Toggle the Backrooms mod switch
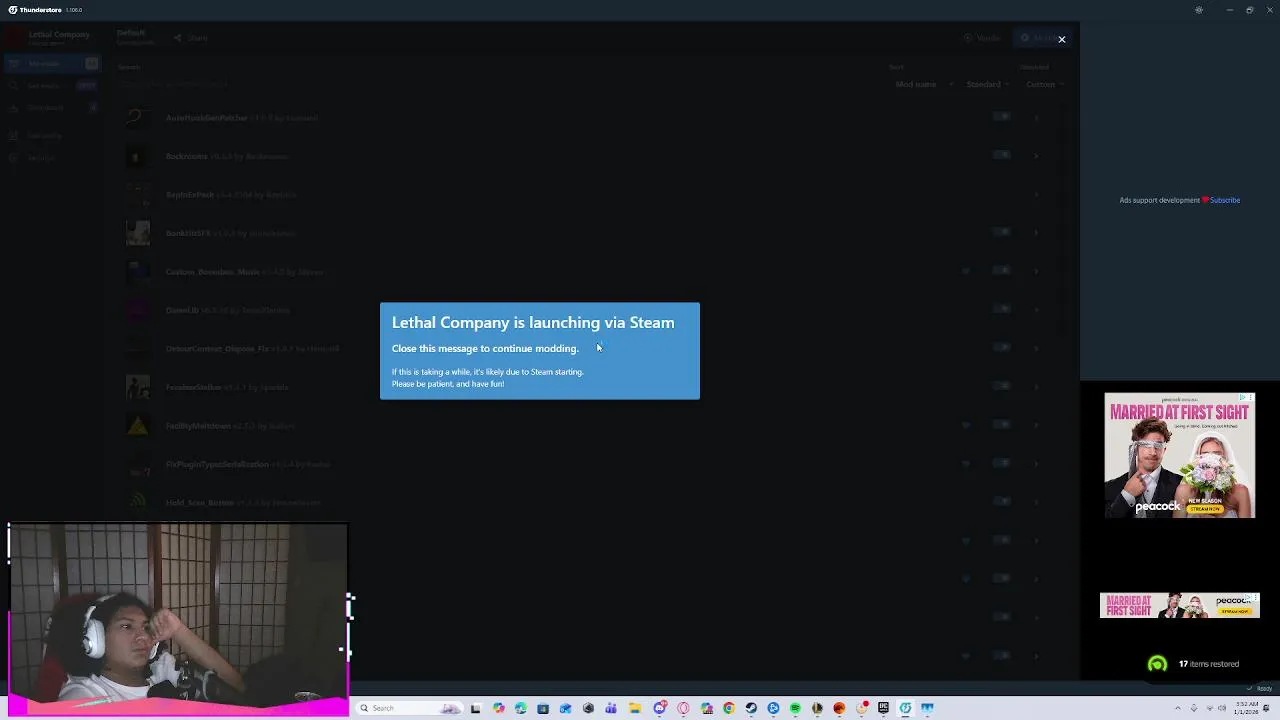The height and width of the screenshot is (720, 1280). (x=1002, y=155)
